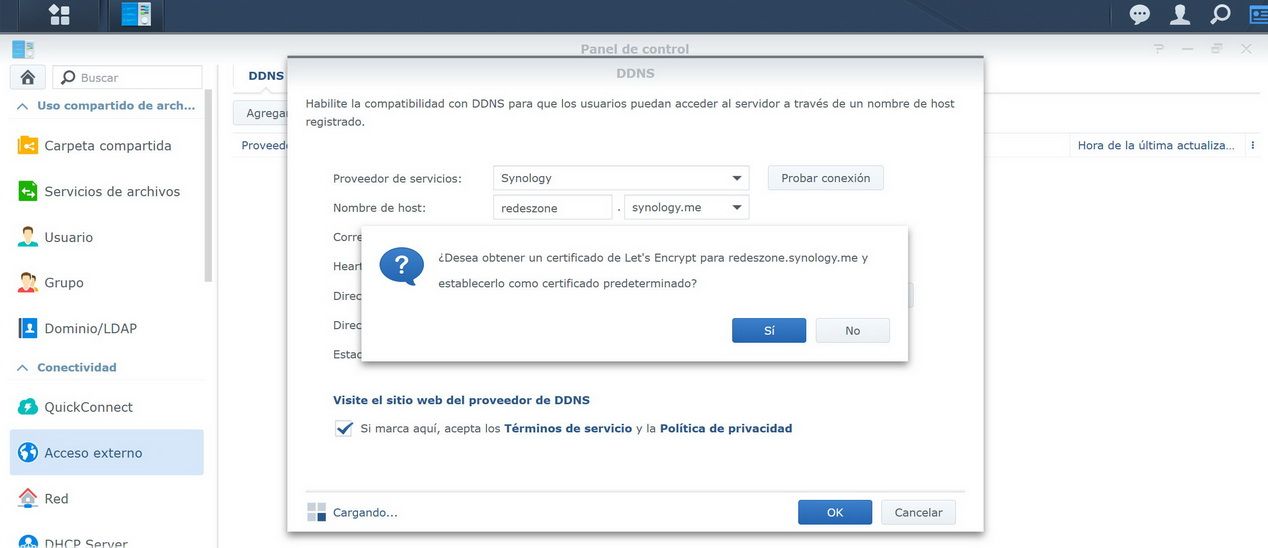Click the Buscar search field
Viewport: 1268px width, 548px height.
[x=127, y=77]
